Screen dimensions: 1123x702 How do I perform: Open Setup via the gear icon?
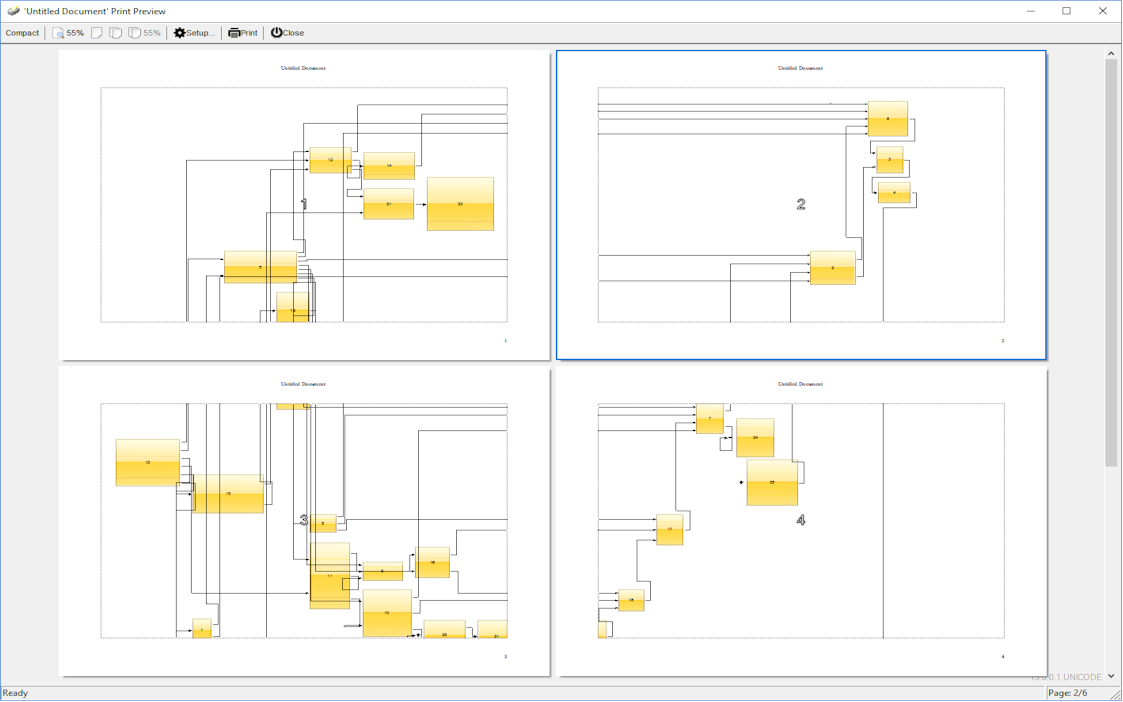180,33
